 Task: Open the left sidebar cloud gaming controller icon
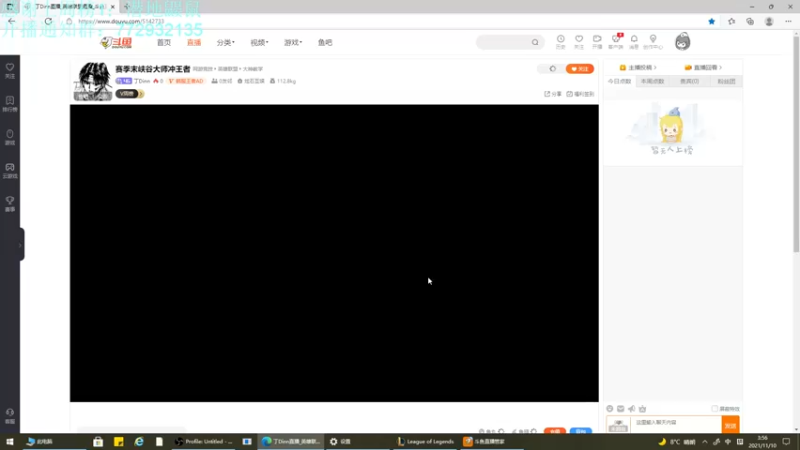coord(10,170)
